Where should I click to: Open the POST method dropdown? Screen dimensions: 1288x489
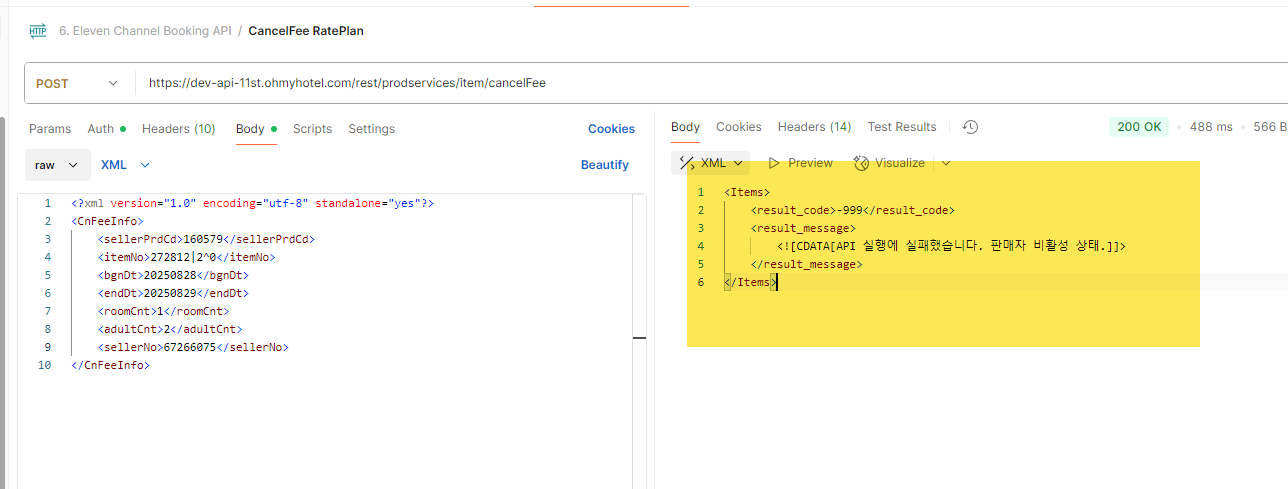(x=78, y=84)
